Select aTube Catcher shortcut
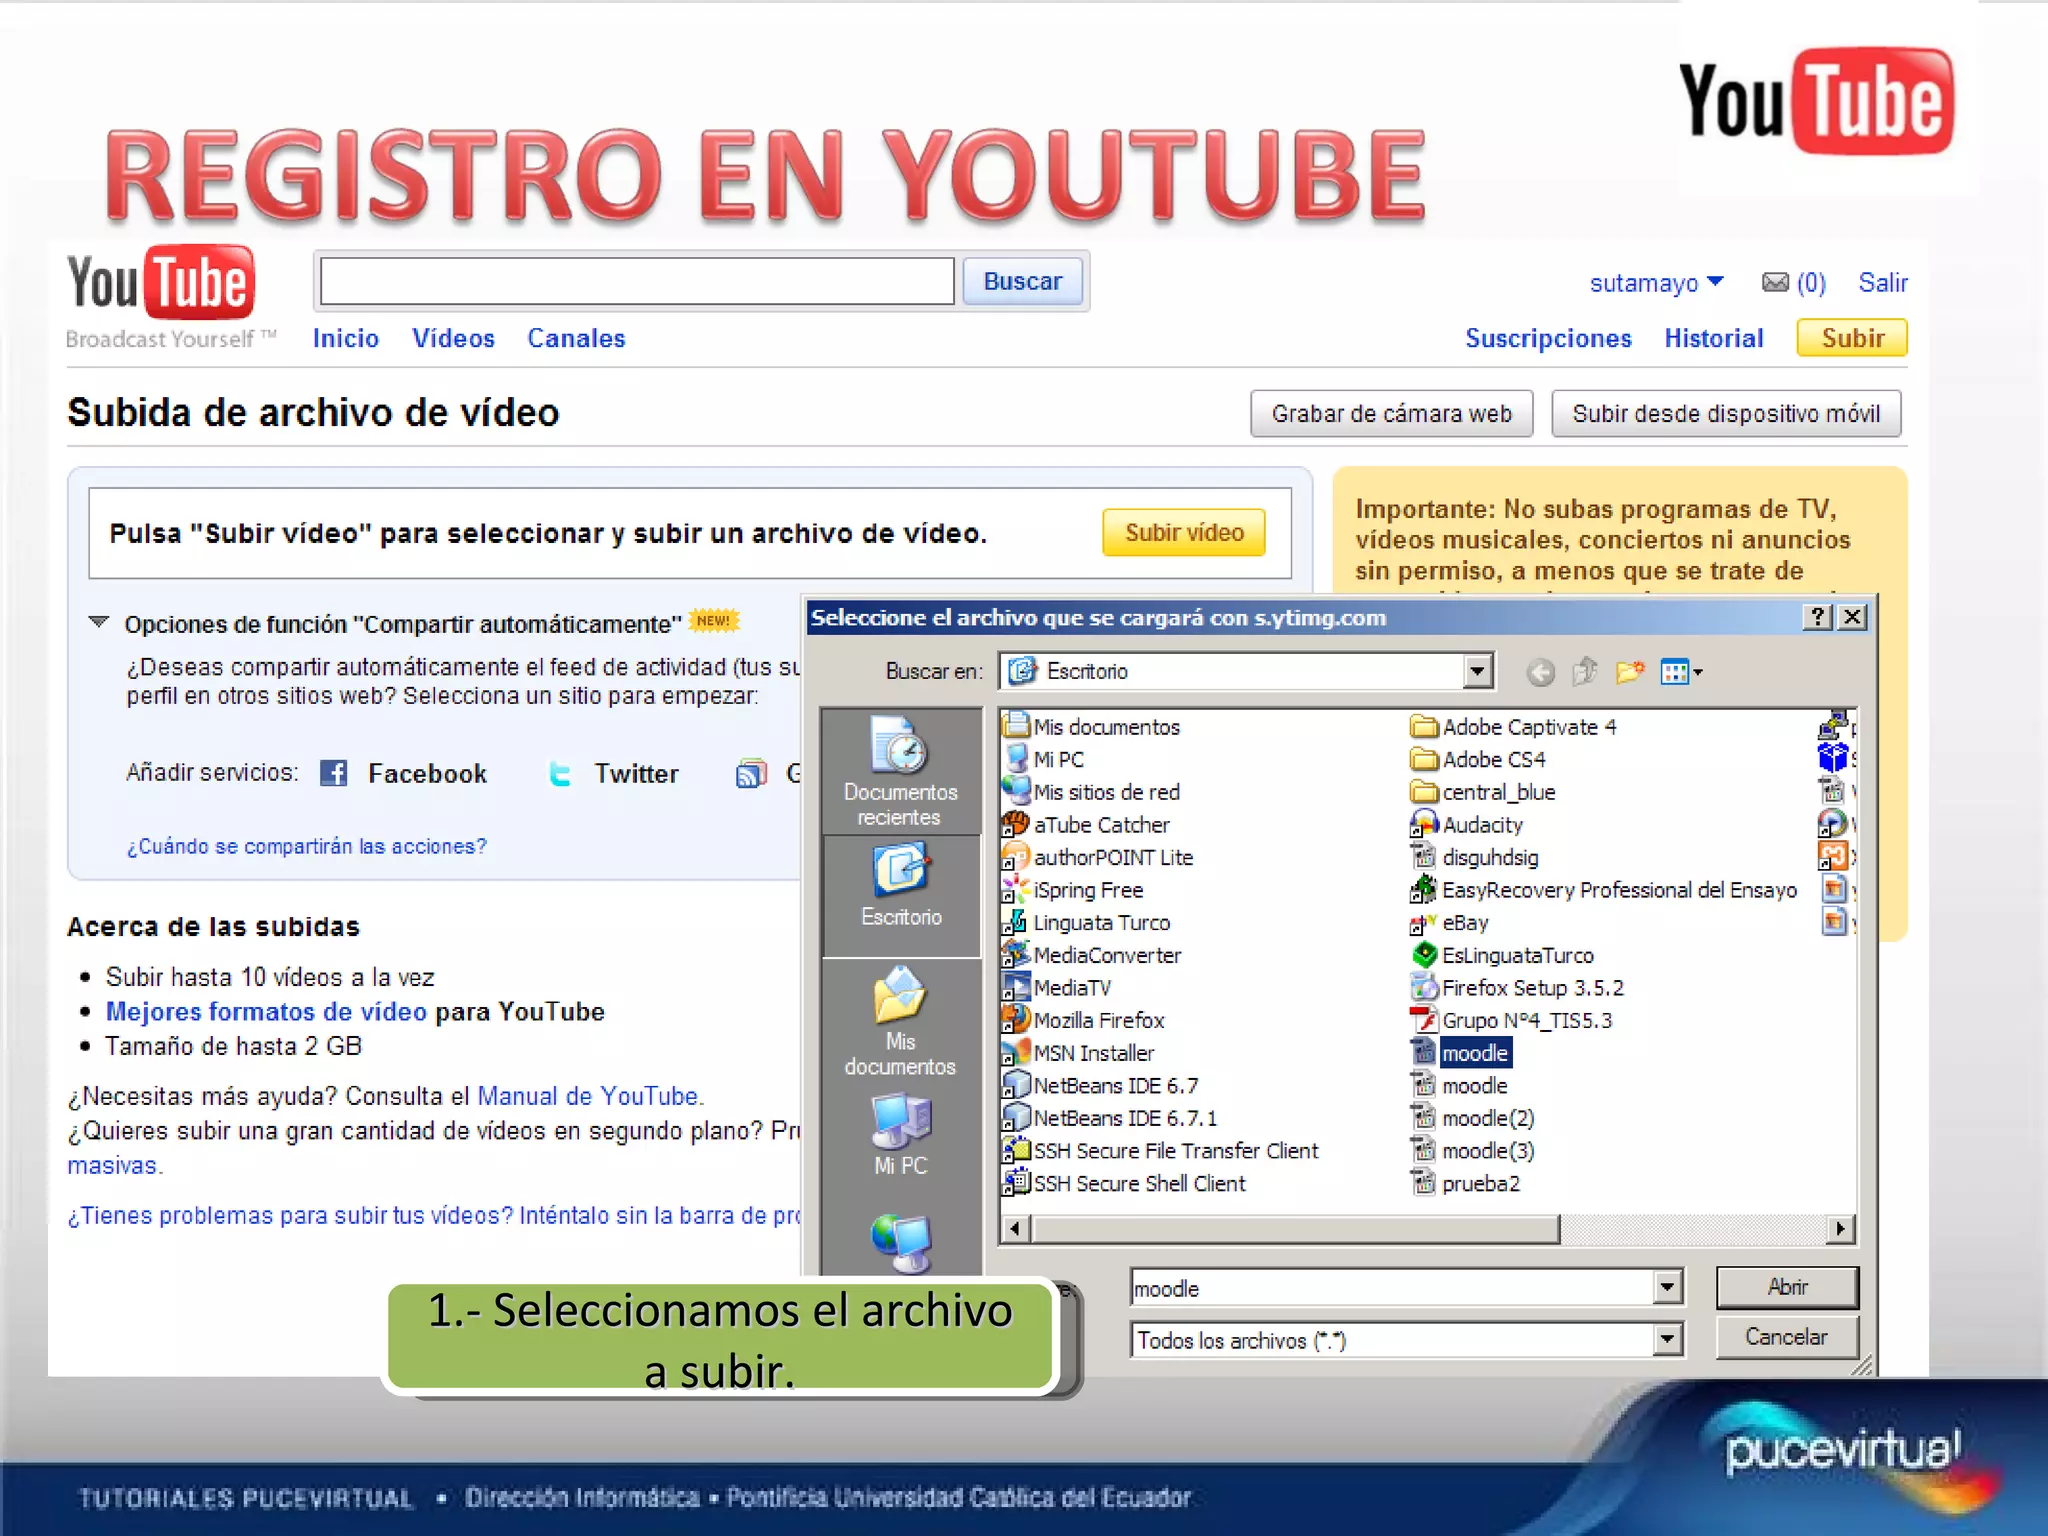This screenshot has height=1536, width=2048. click(x=1086, y=825)
